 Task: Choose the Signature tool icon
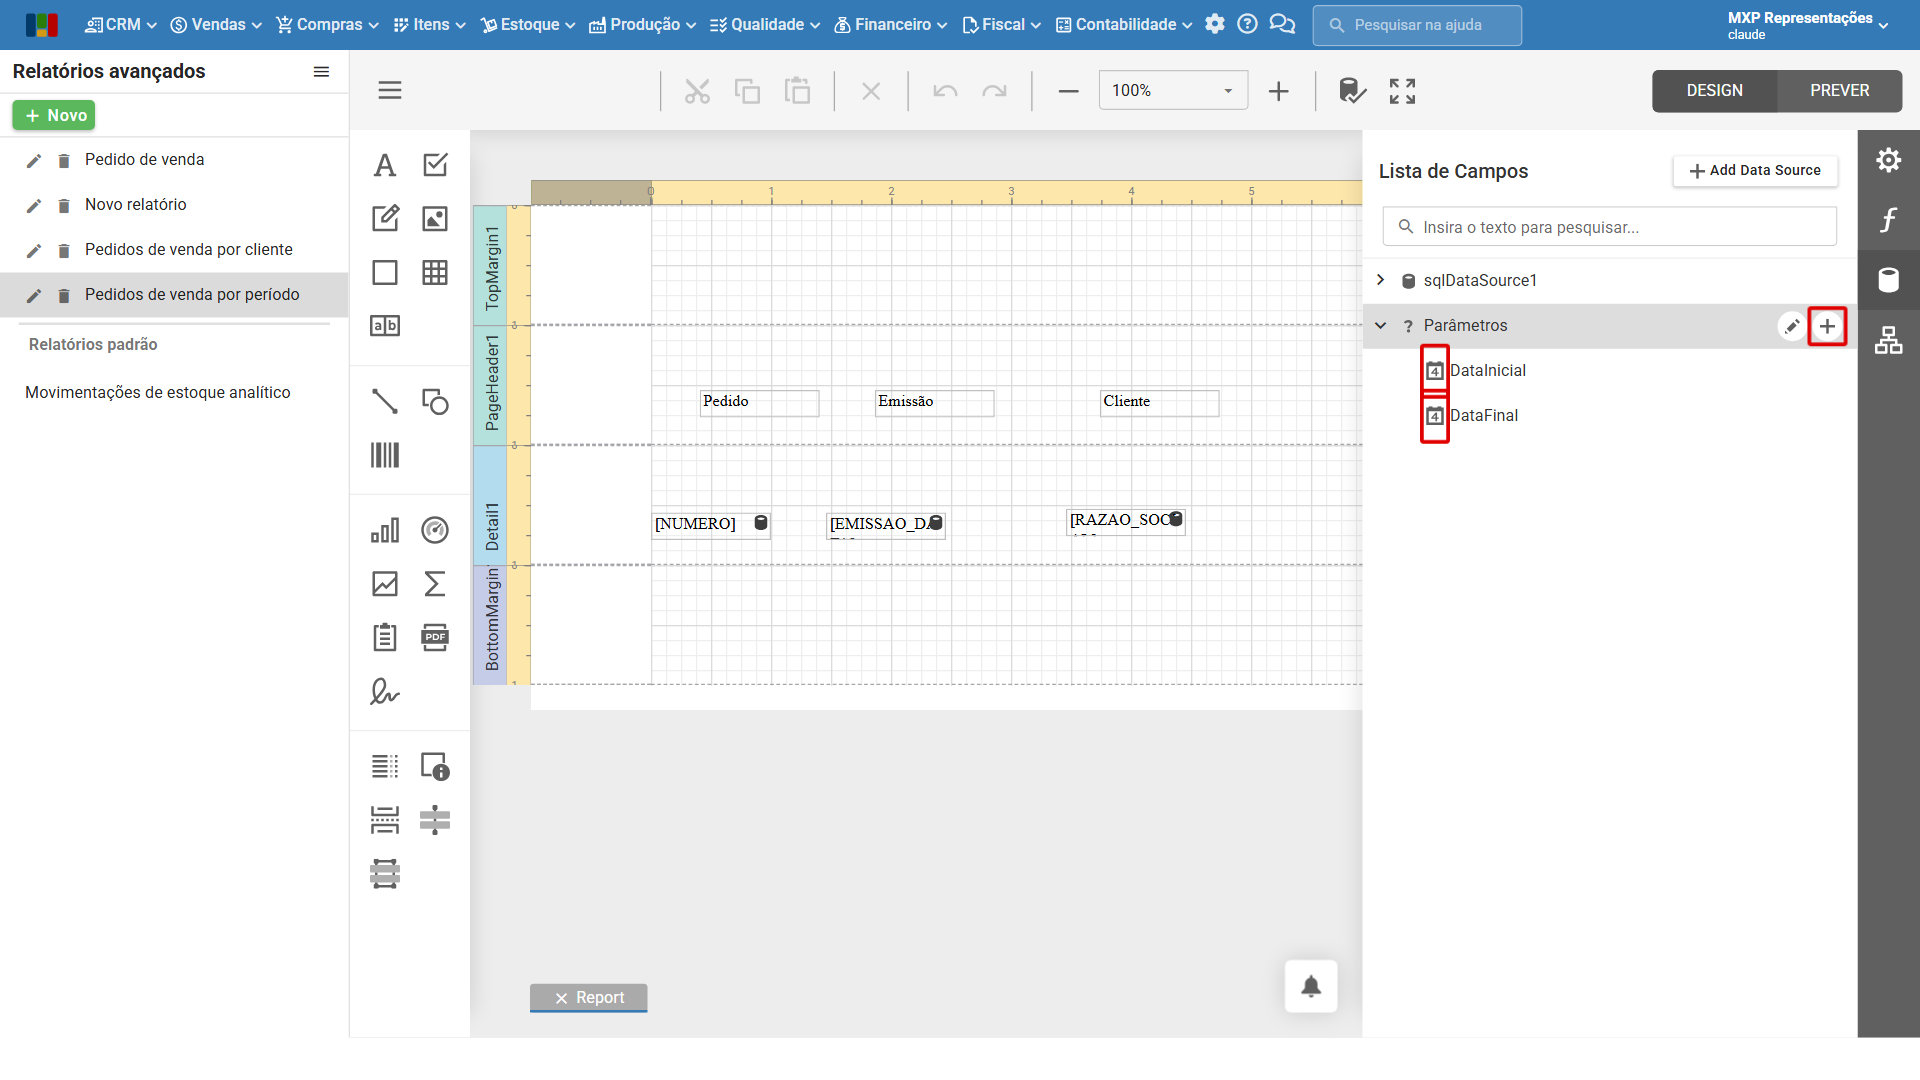[x=385, y=691]
